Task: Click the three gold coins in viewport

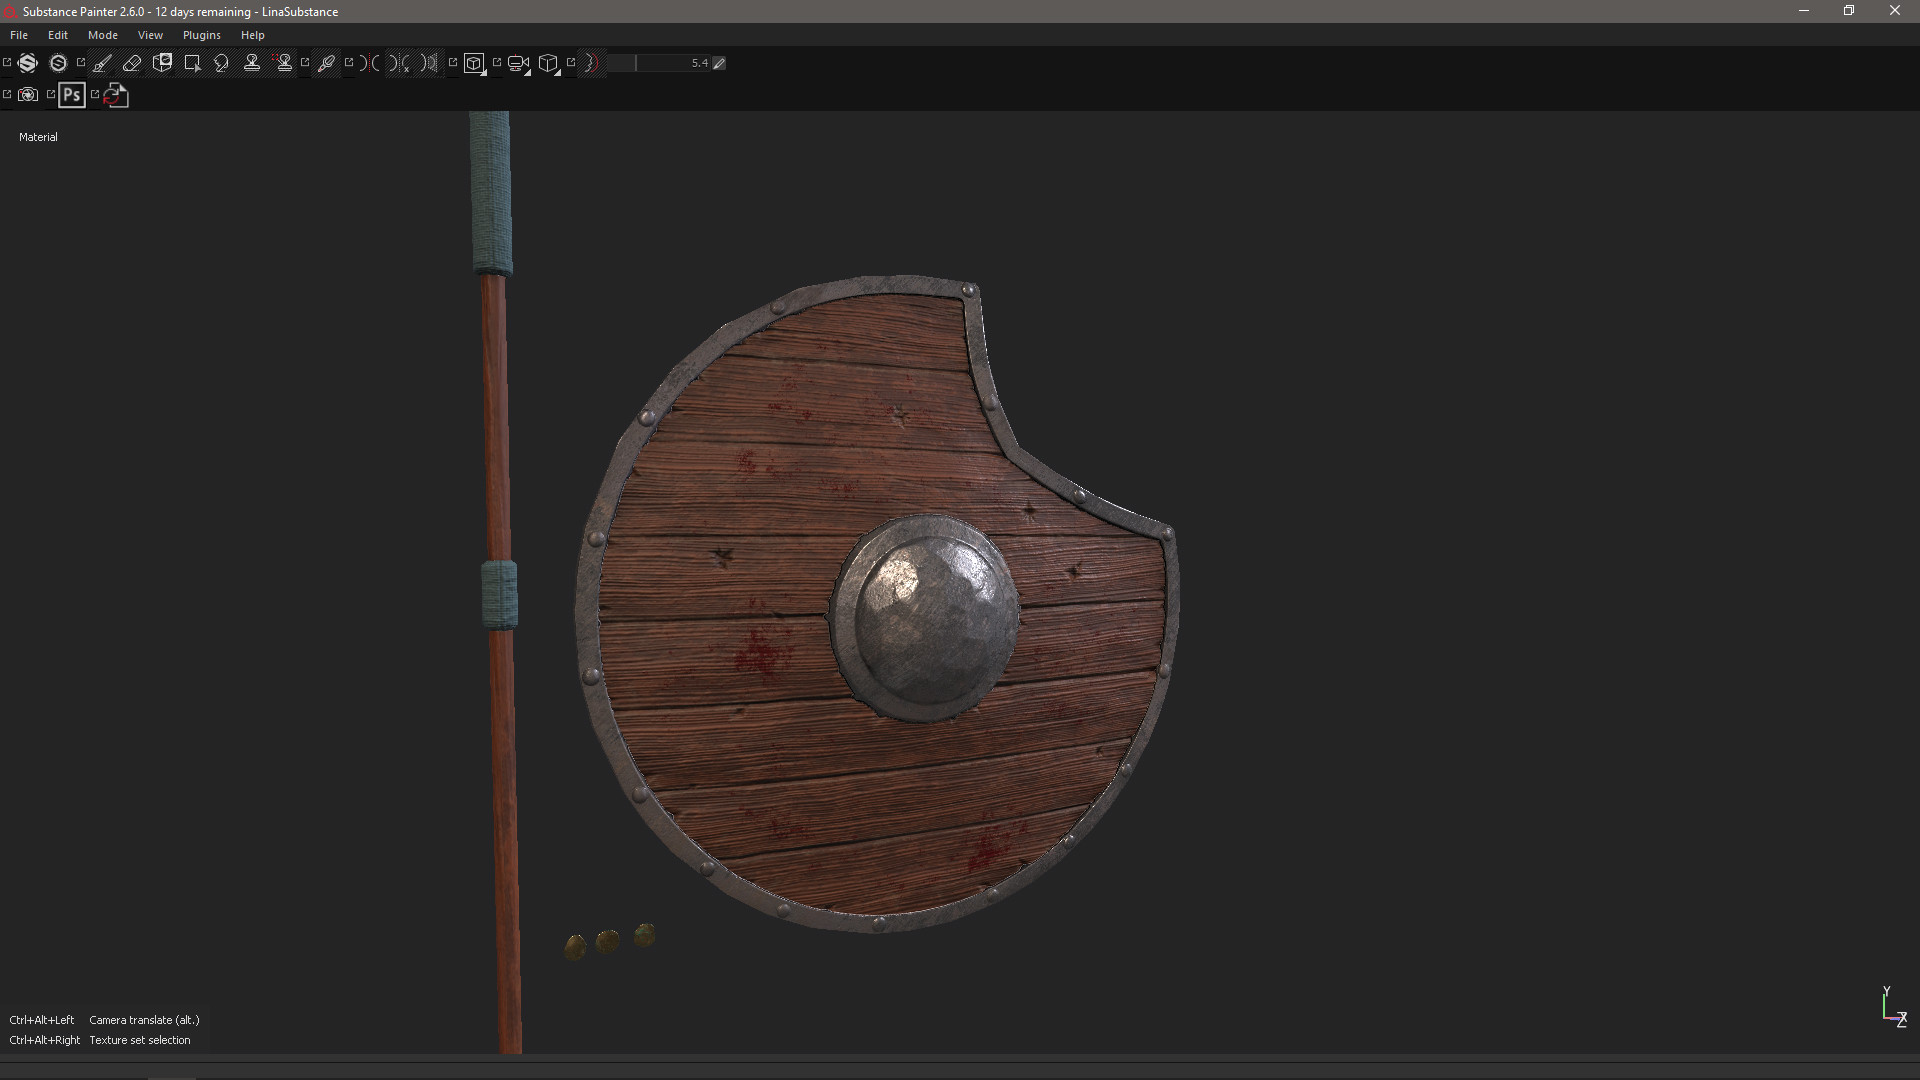Action: coord(610,941)
